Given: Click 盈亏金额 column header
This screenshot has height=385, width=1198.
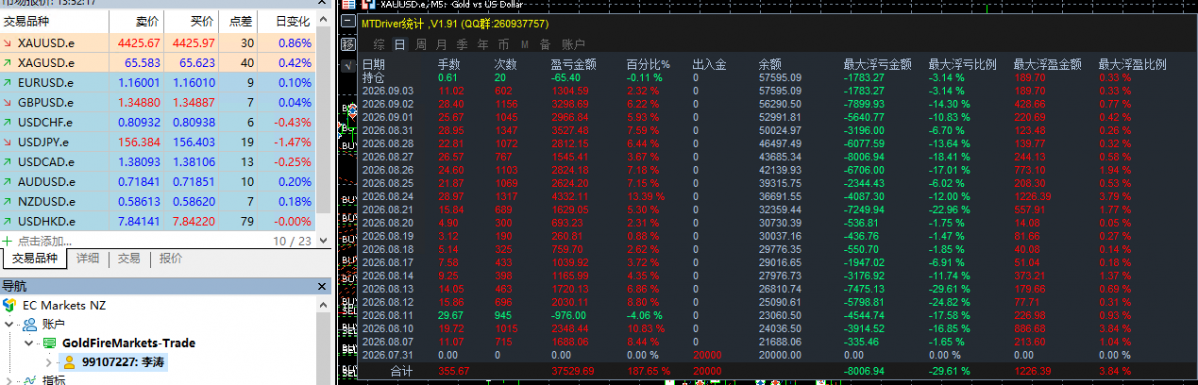Looking at the screenshot, I should coord(574,65).
